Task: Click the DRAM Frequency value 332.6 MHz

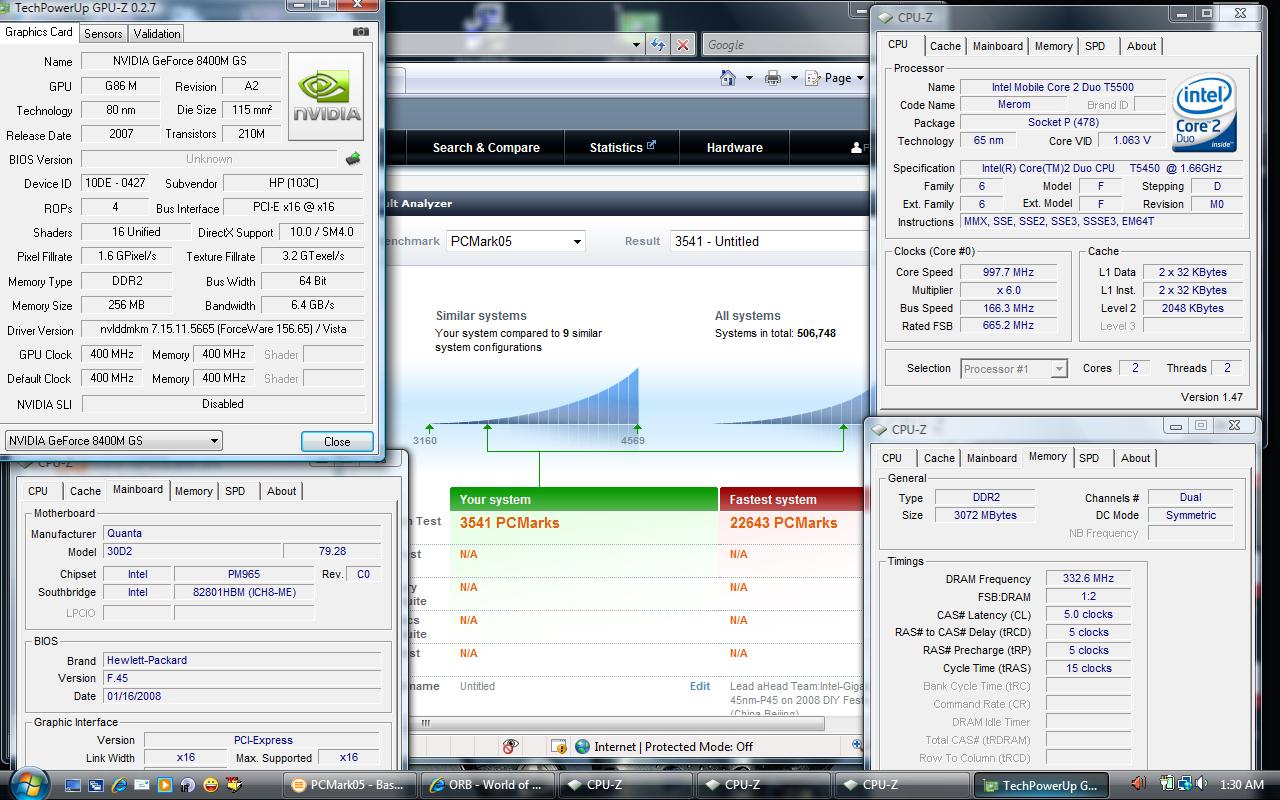Action: [x=1088, y=578]
